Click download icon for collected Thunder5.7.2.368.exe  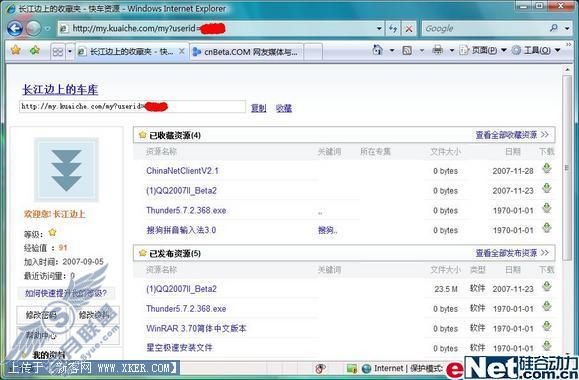point(547,208)
